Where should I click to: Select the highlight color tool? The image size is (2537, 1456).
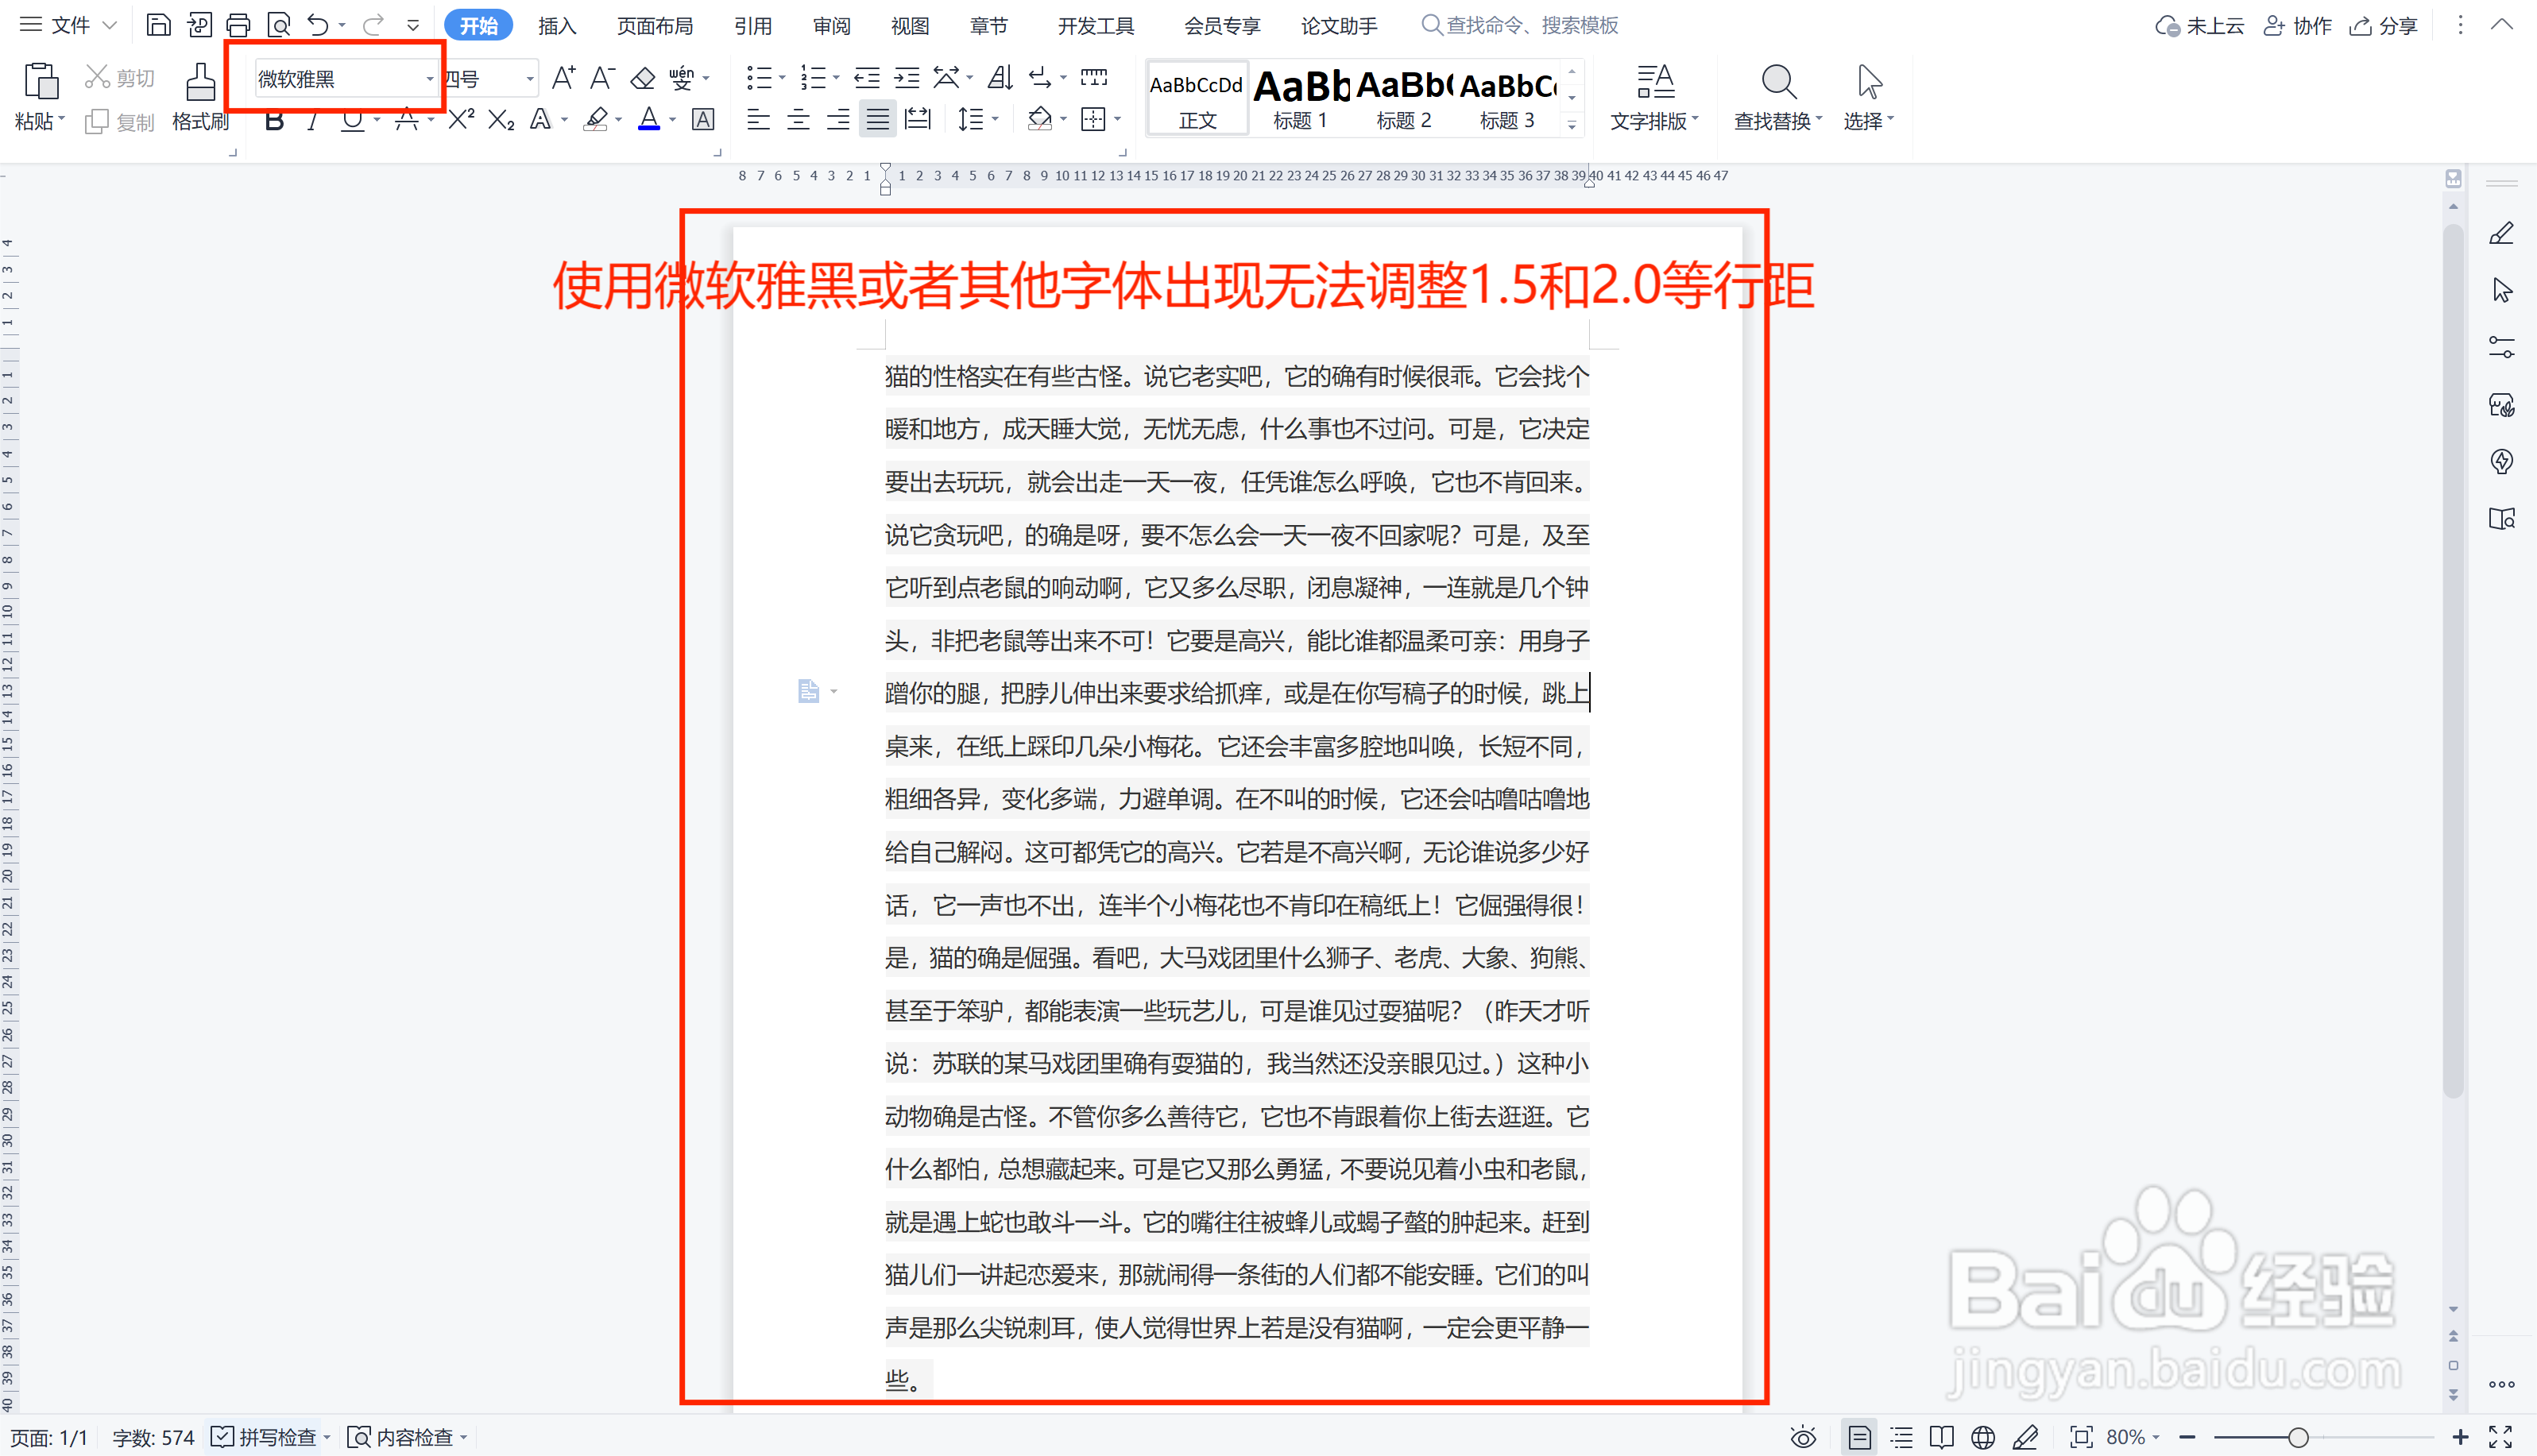(x=595, y=120)
